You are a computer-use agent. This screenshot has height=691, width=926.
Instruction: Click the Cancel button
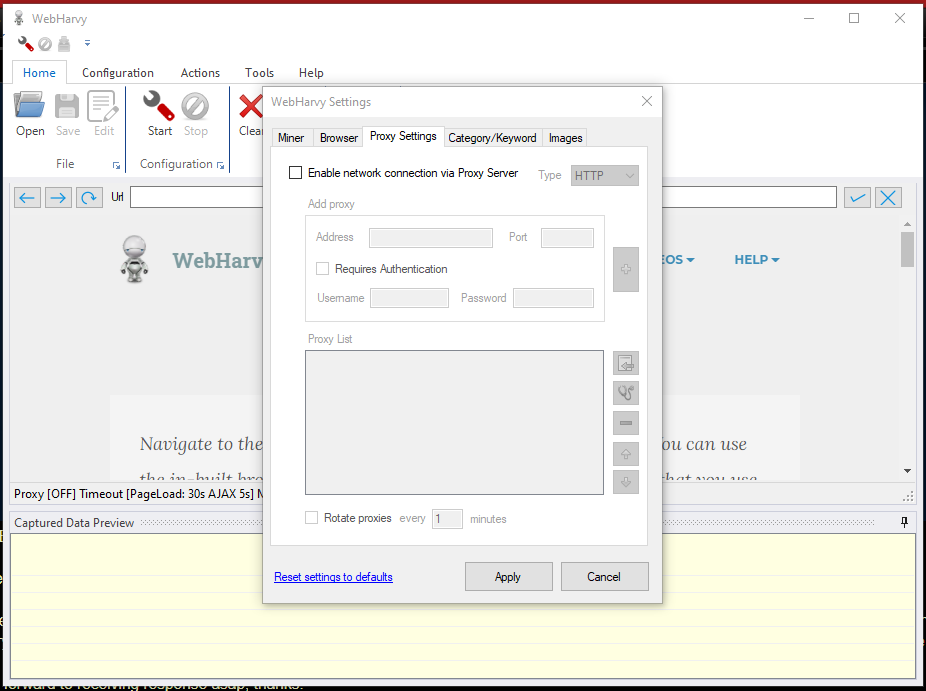coord(604,576)
